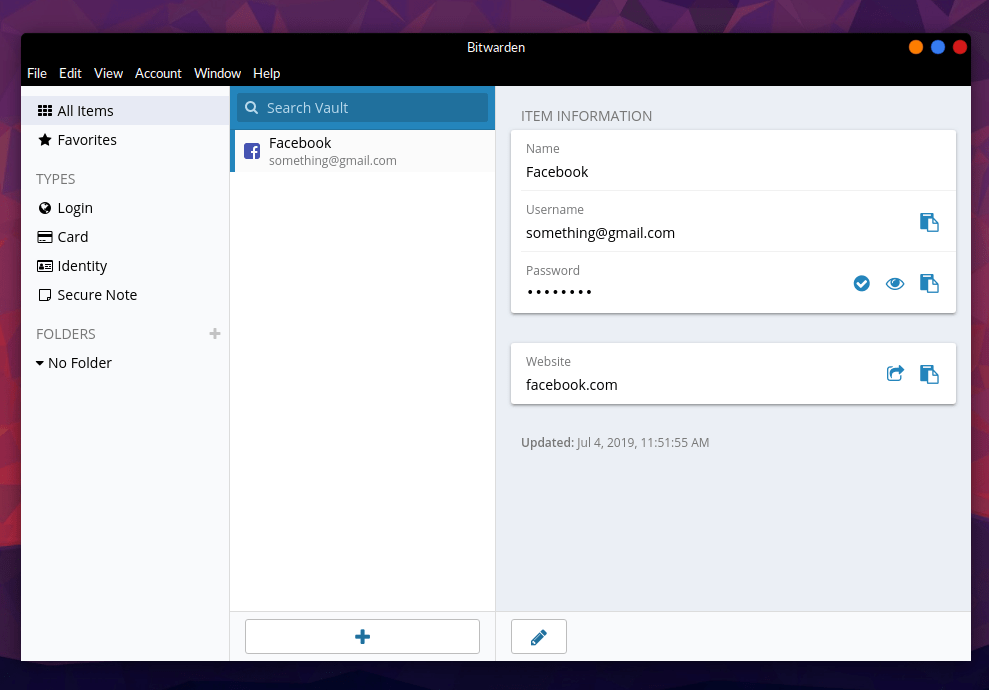Open the View menu
The image size is (989, 690).
(x=108, y=73)
